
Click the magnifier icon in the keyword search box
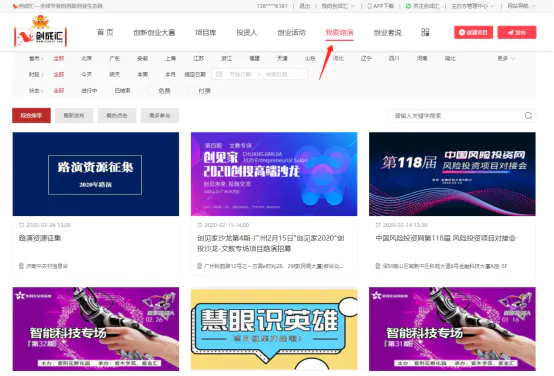tap(528, 116)
